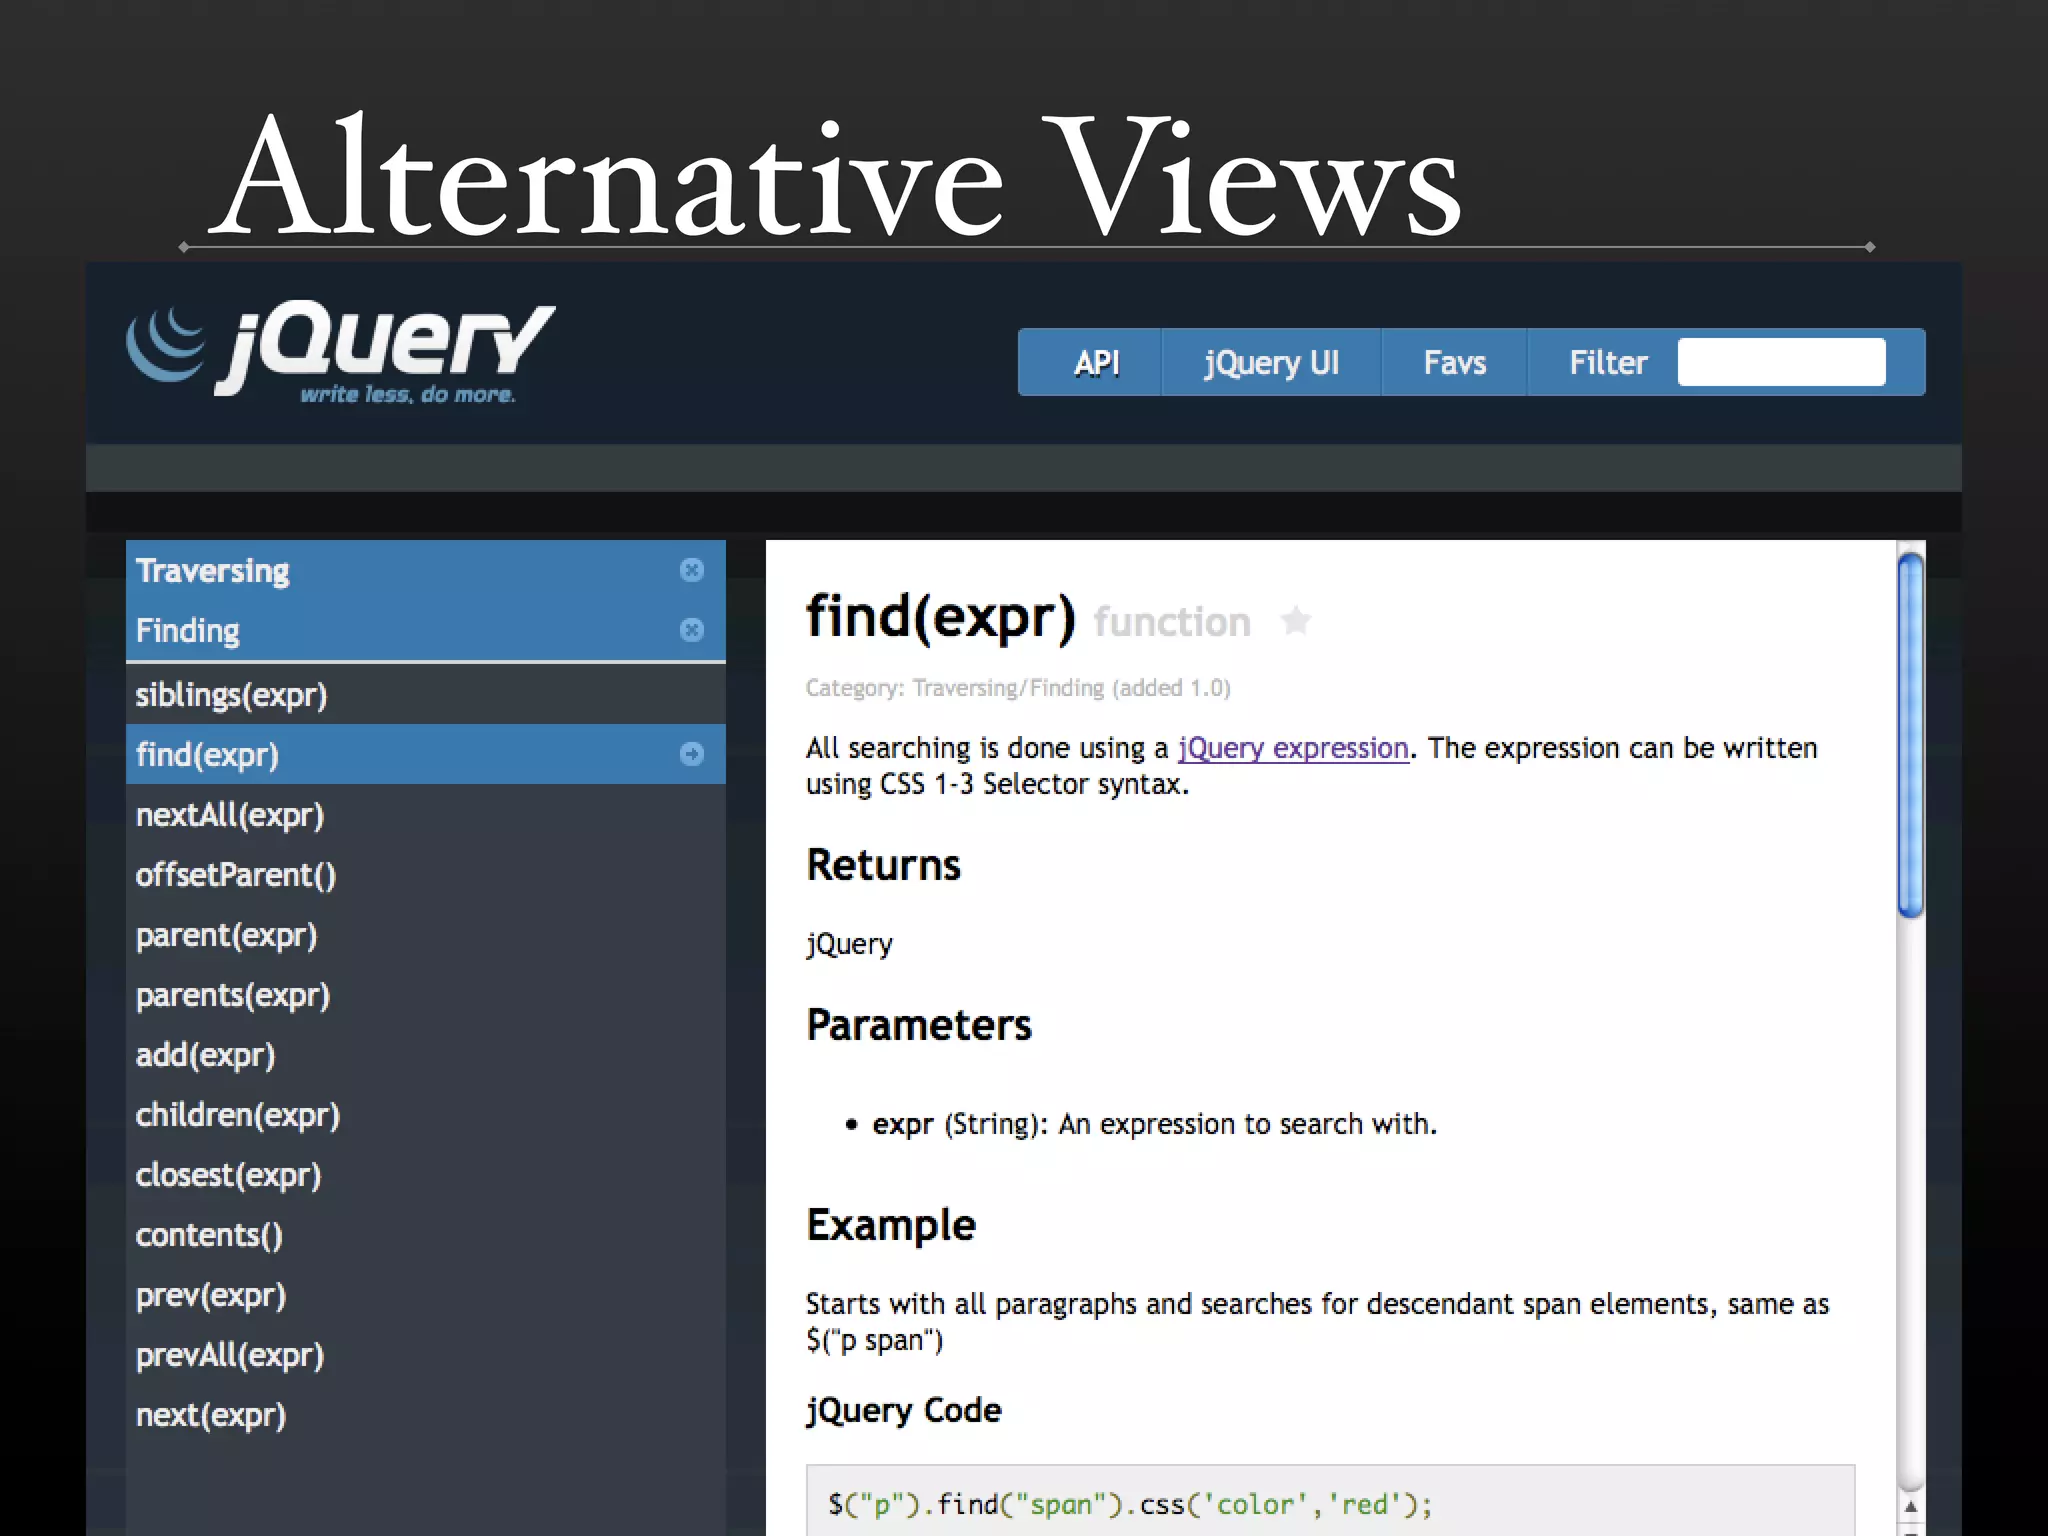Click the arrow icon on find(expr) row
Image resolution: width=2048 pixels, height=1536 pixels.
[692, 754]
